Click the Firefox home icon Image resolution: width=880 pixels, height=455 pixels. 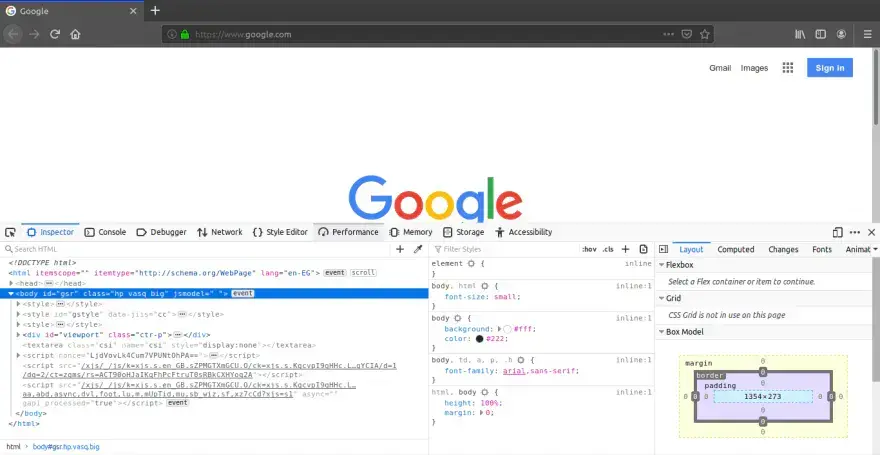coord(76,34)
